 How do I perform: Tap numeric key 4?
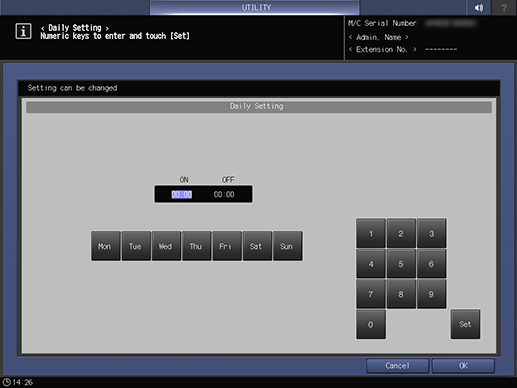[x=371, y=264]
